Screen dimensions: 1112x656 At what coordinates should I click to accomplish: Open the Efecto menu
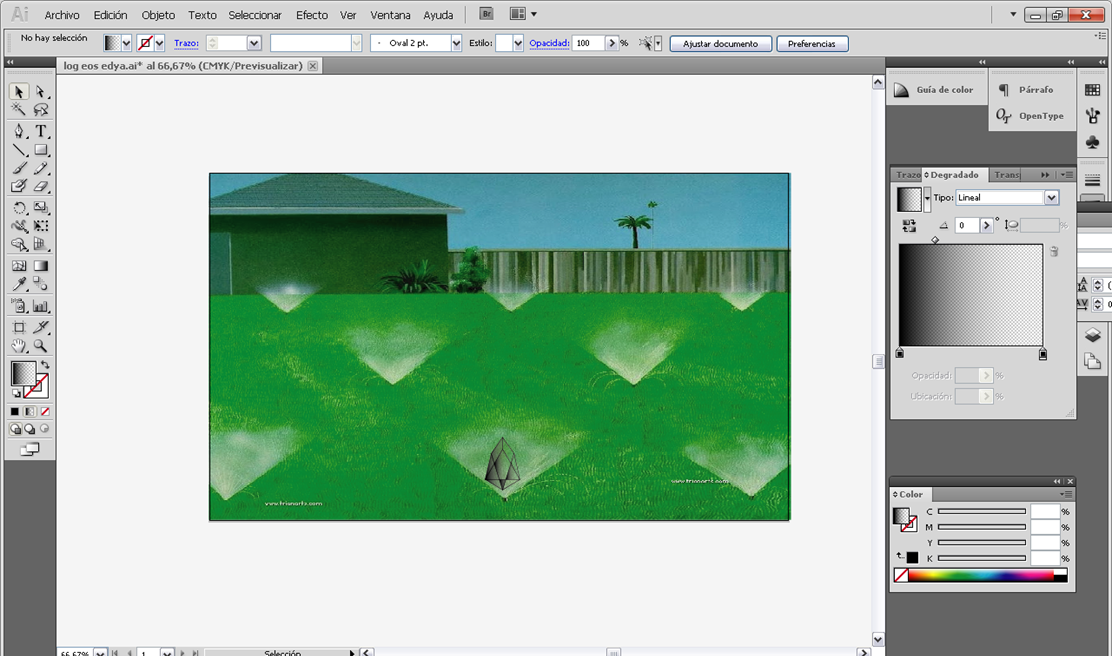[x=311, y=15]
